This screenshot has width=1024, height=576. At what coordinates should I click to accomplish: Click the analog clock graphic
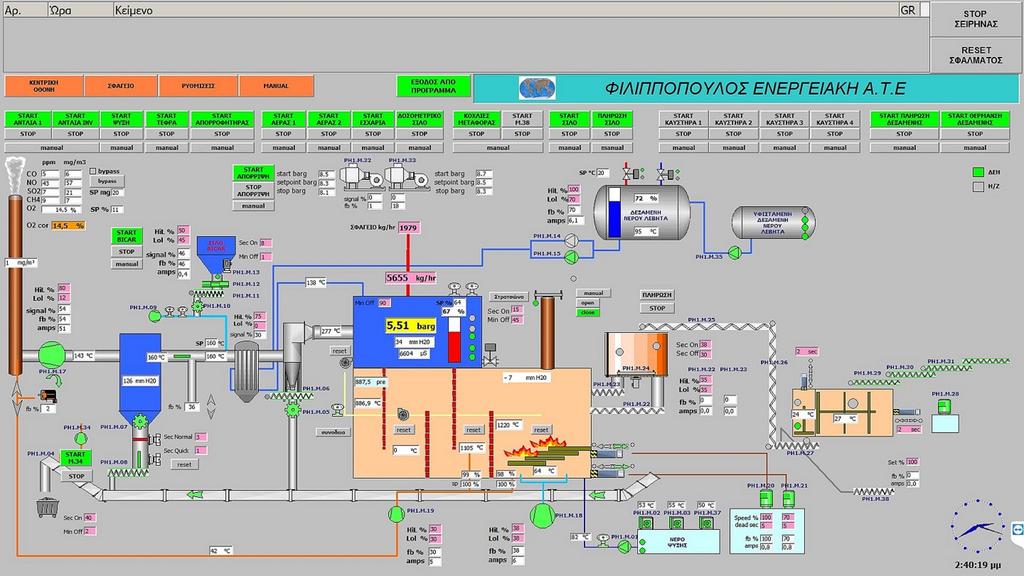click(978, 528)
